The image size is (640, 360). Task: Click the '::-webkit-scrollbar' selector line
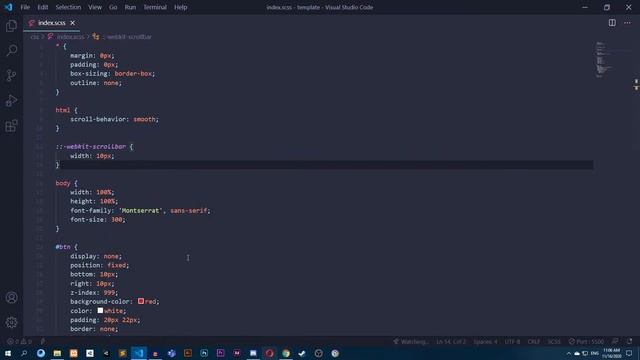(94, 147)
